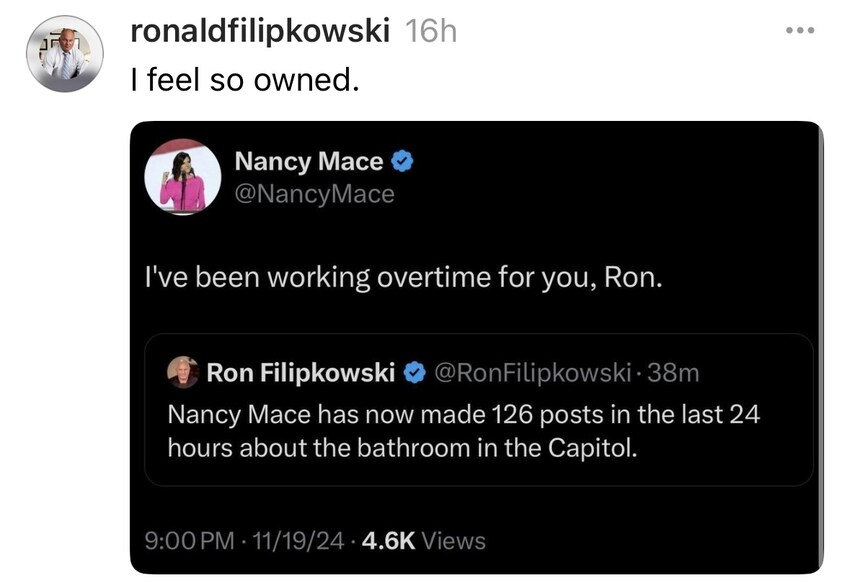
Task: Click the Ron Filipkowski display name
Action: click(x=300, y=374)
